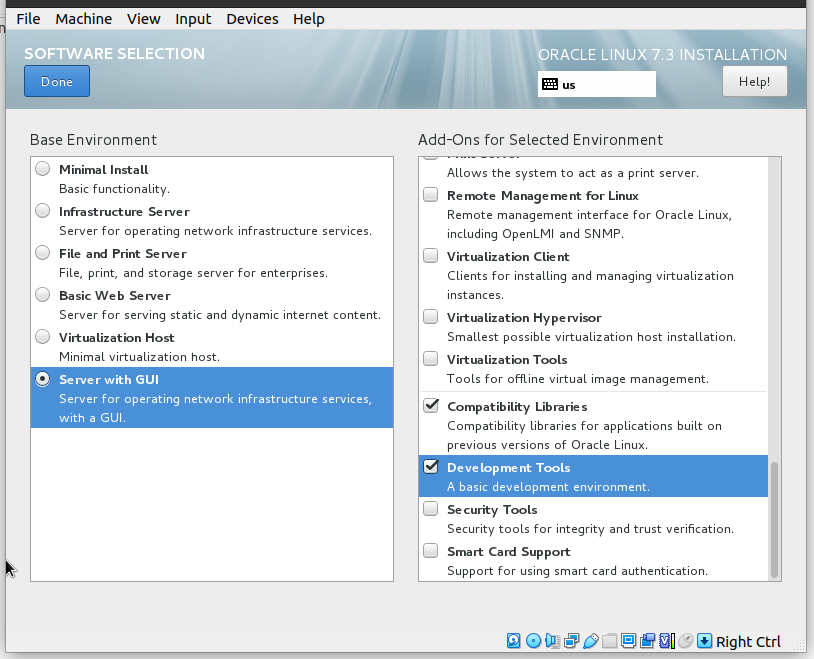
Task: Click the display settings status icon
Action: pyautogui.click(x=629, y=641)
